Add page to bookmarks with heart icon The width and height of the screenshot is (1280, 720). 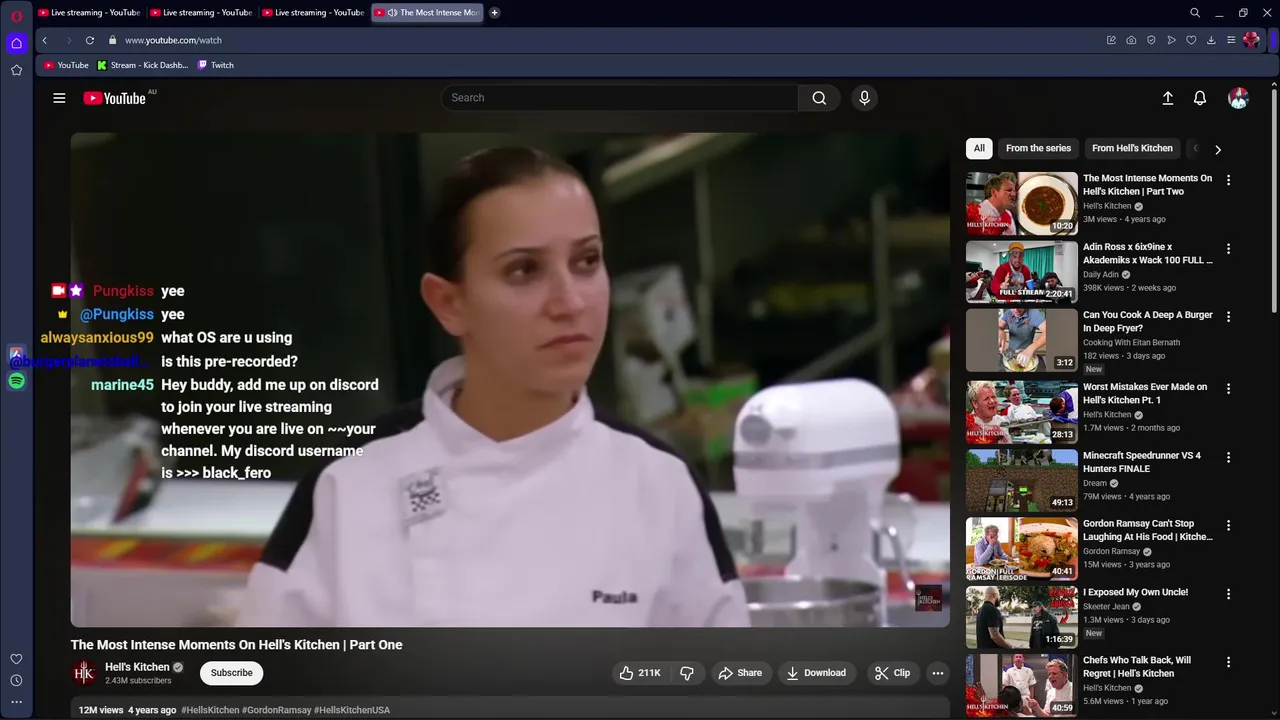[1191, 40]
